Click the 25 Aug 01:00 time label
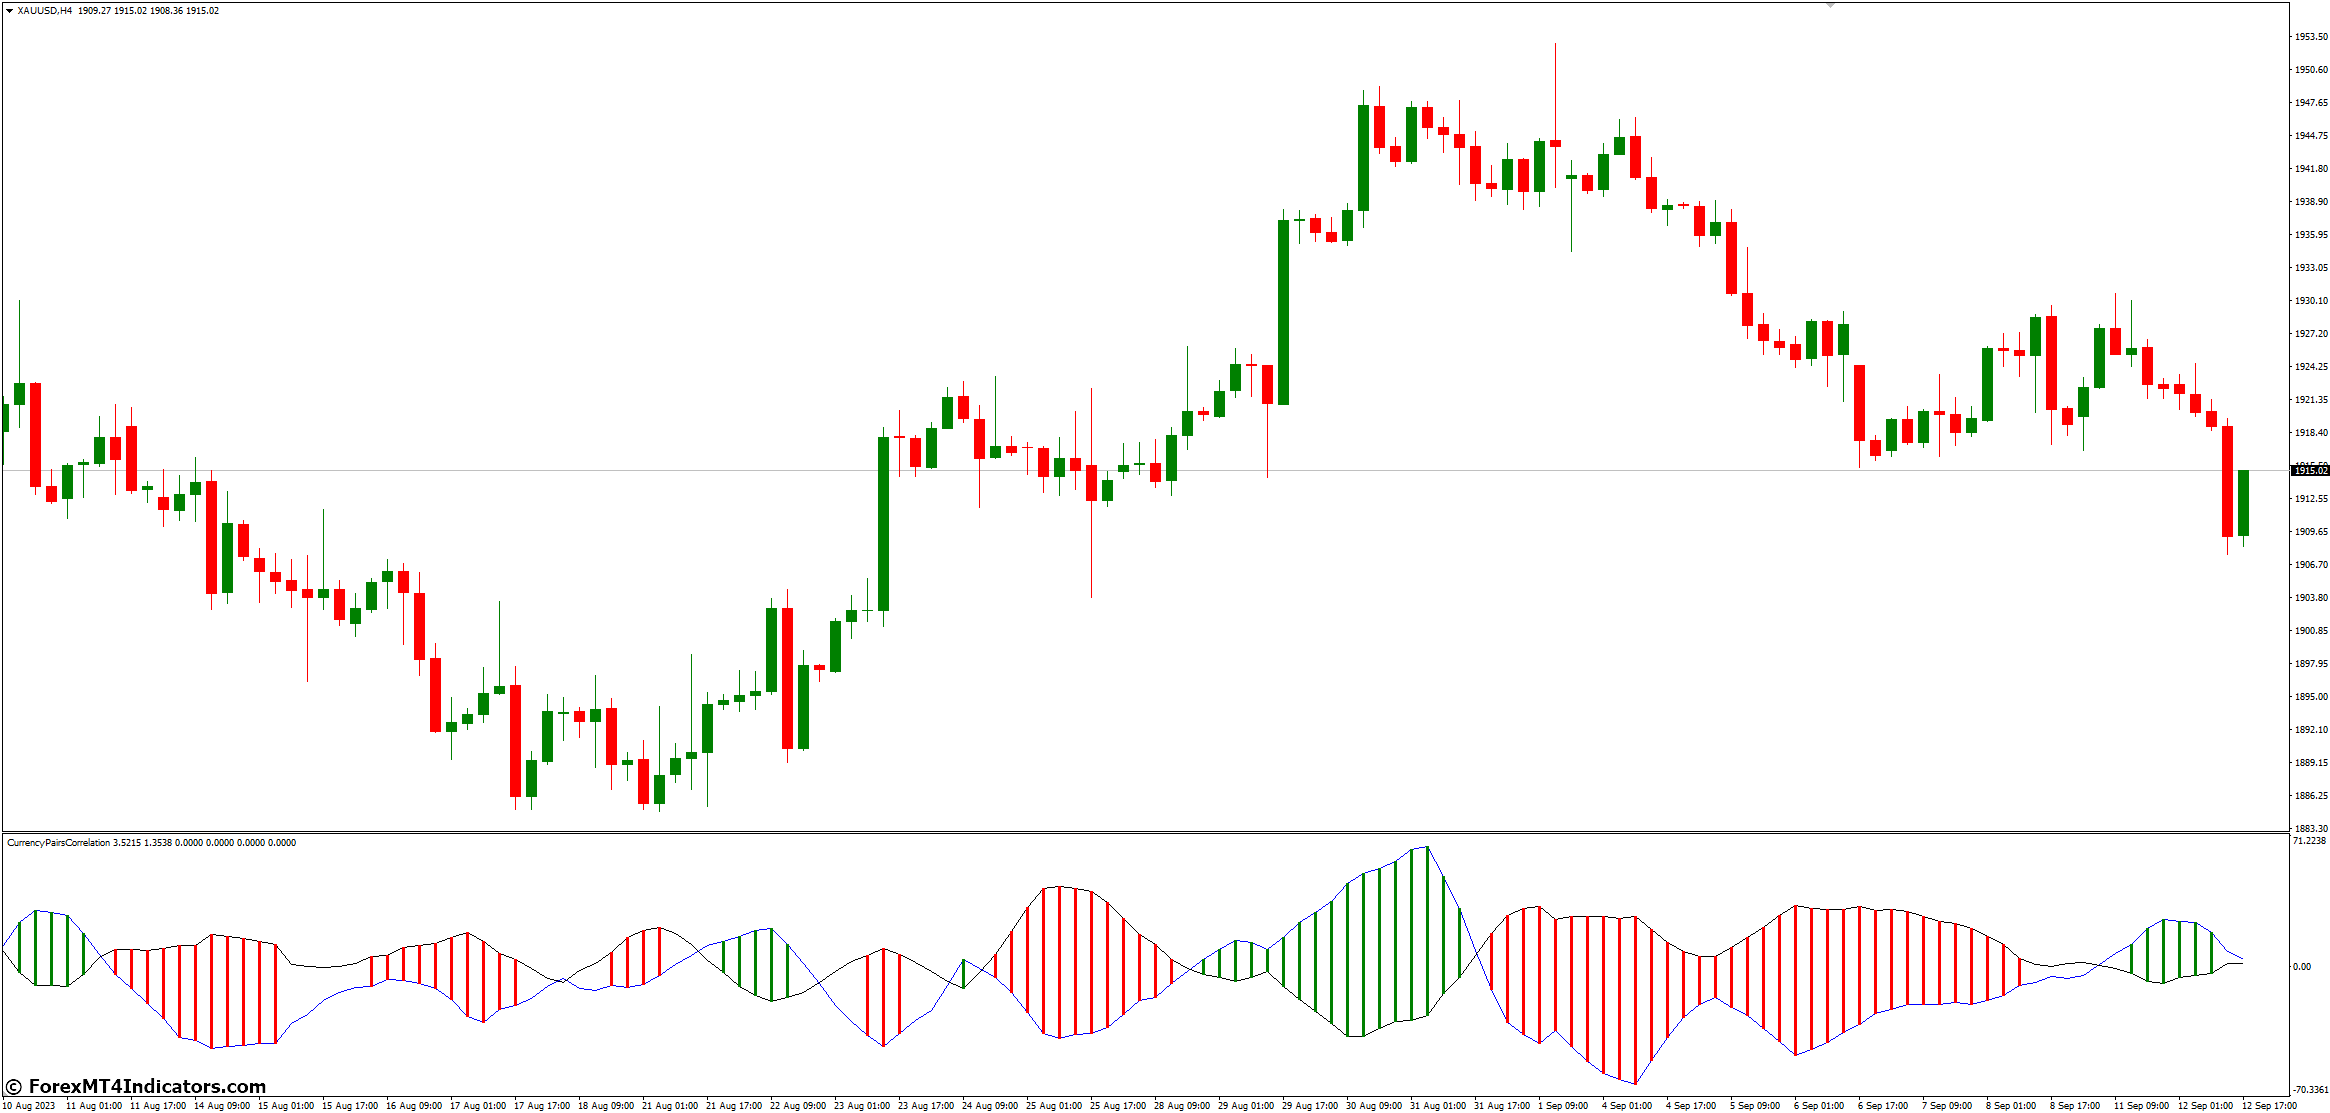The width and height of the screenshot is (2330, 1113). coord(1054,1106)
